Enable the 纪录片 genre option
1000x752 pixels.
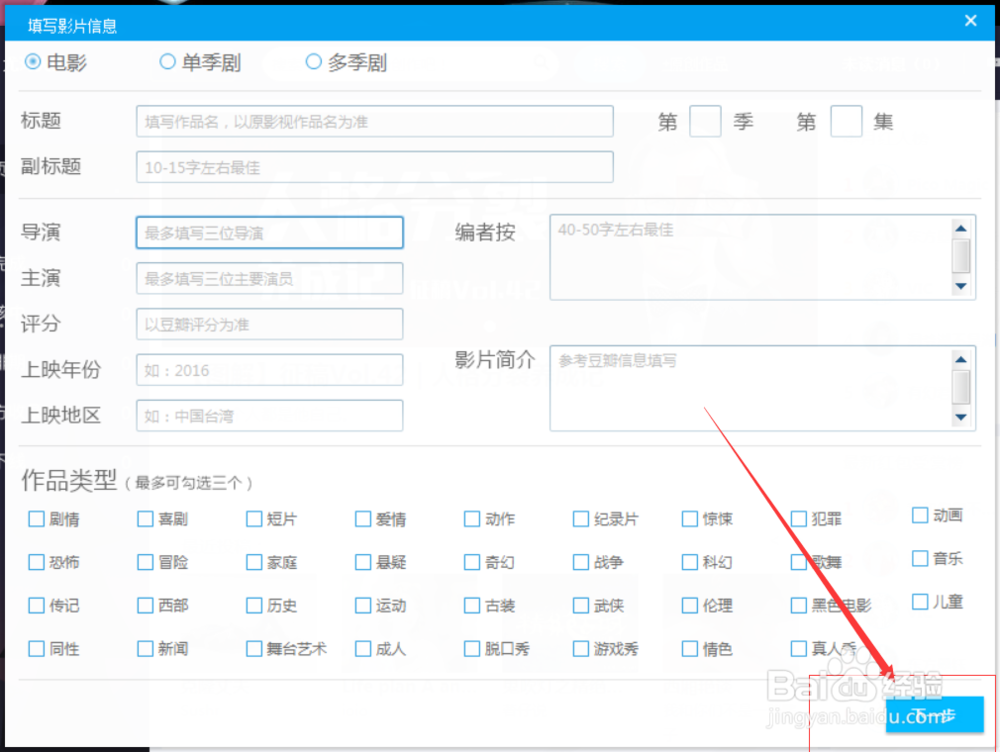click(580, 519)
